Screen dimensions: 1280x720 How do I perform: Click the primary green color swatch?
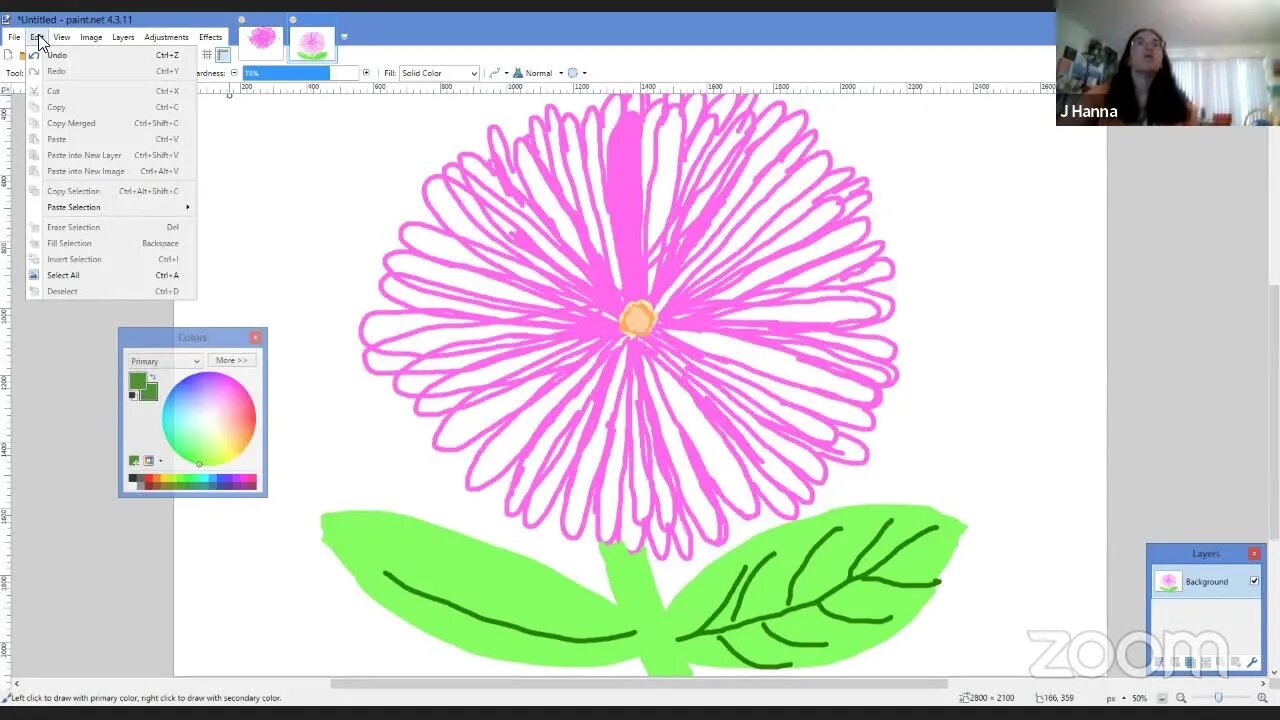coord(137,381)
